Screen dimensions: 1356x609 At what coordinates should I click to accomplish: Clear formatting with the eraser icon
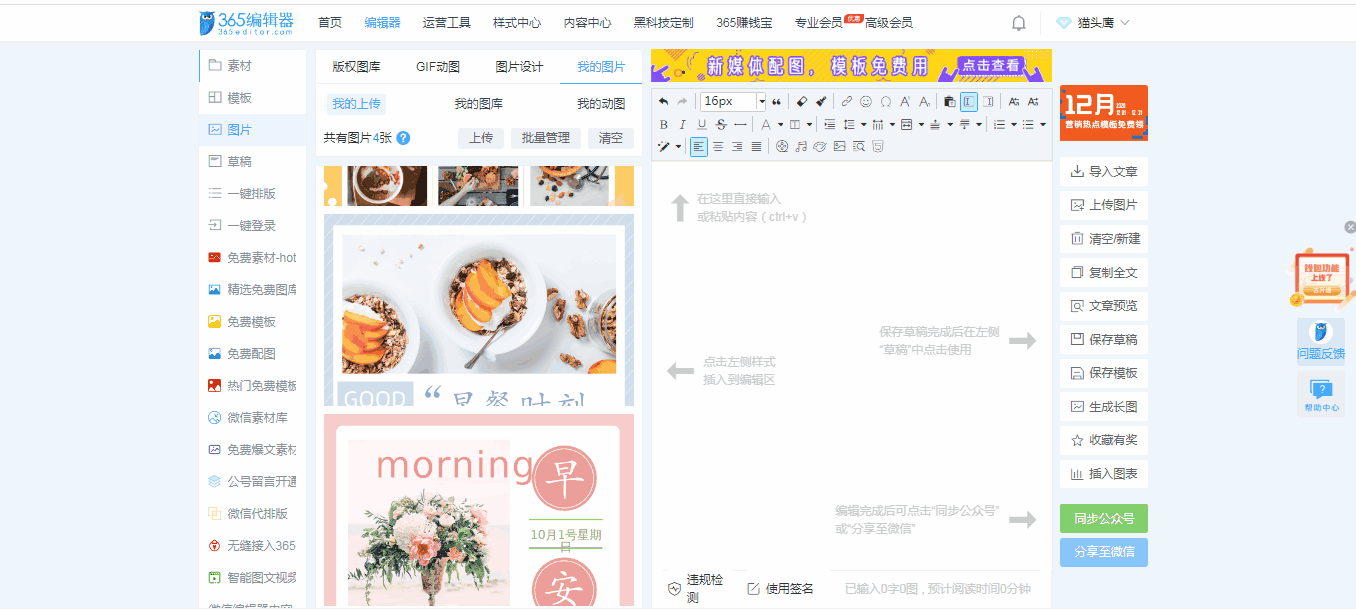tap(802, 102)
